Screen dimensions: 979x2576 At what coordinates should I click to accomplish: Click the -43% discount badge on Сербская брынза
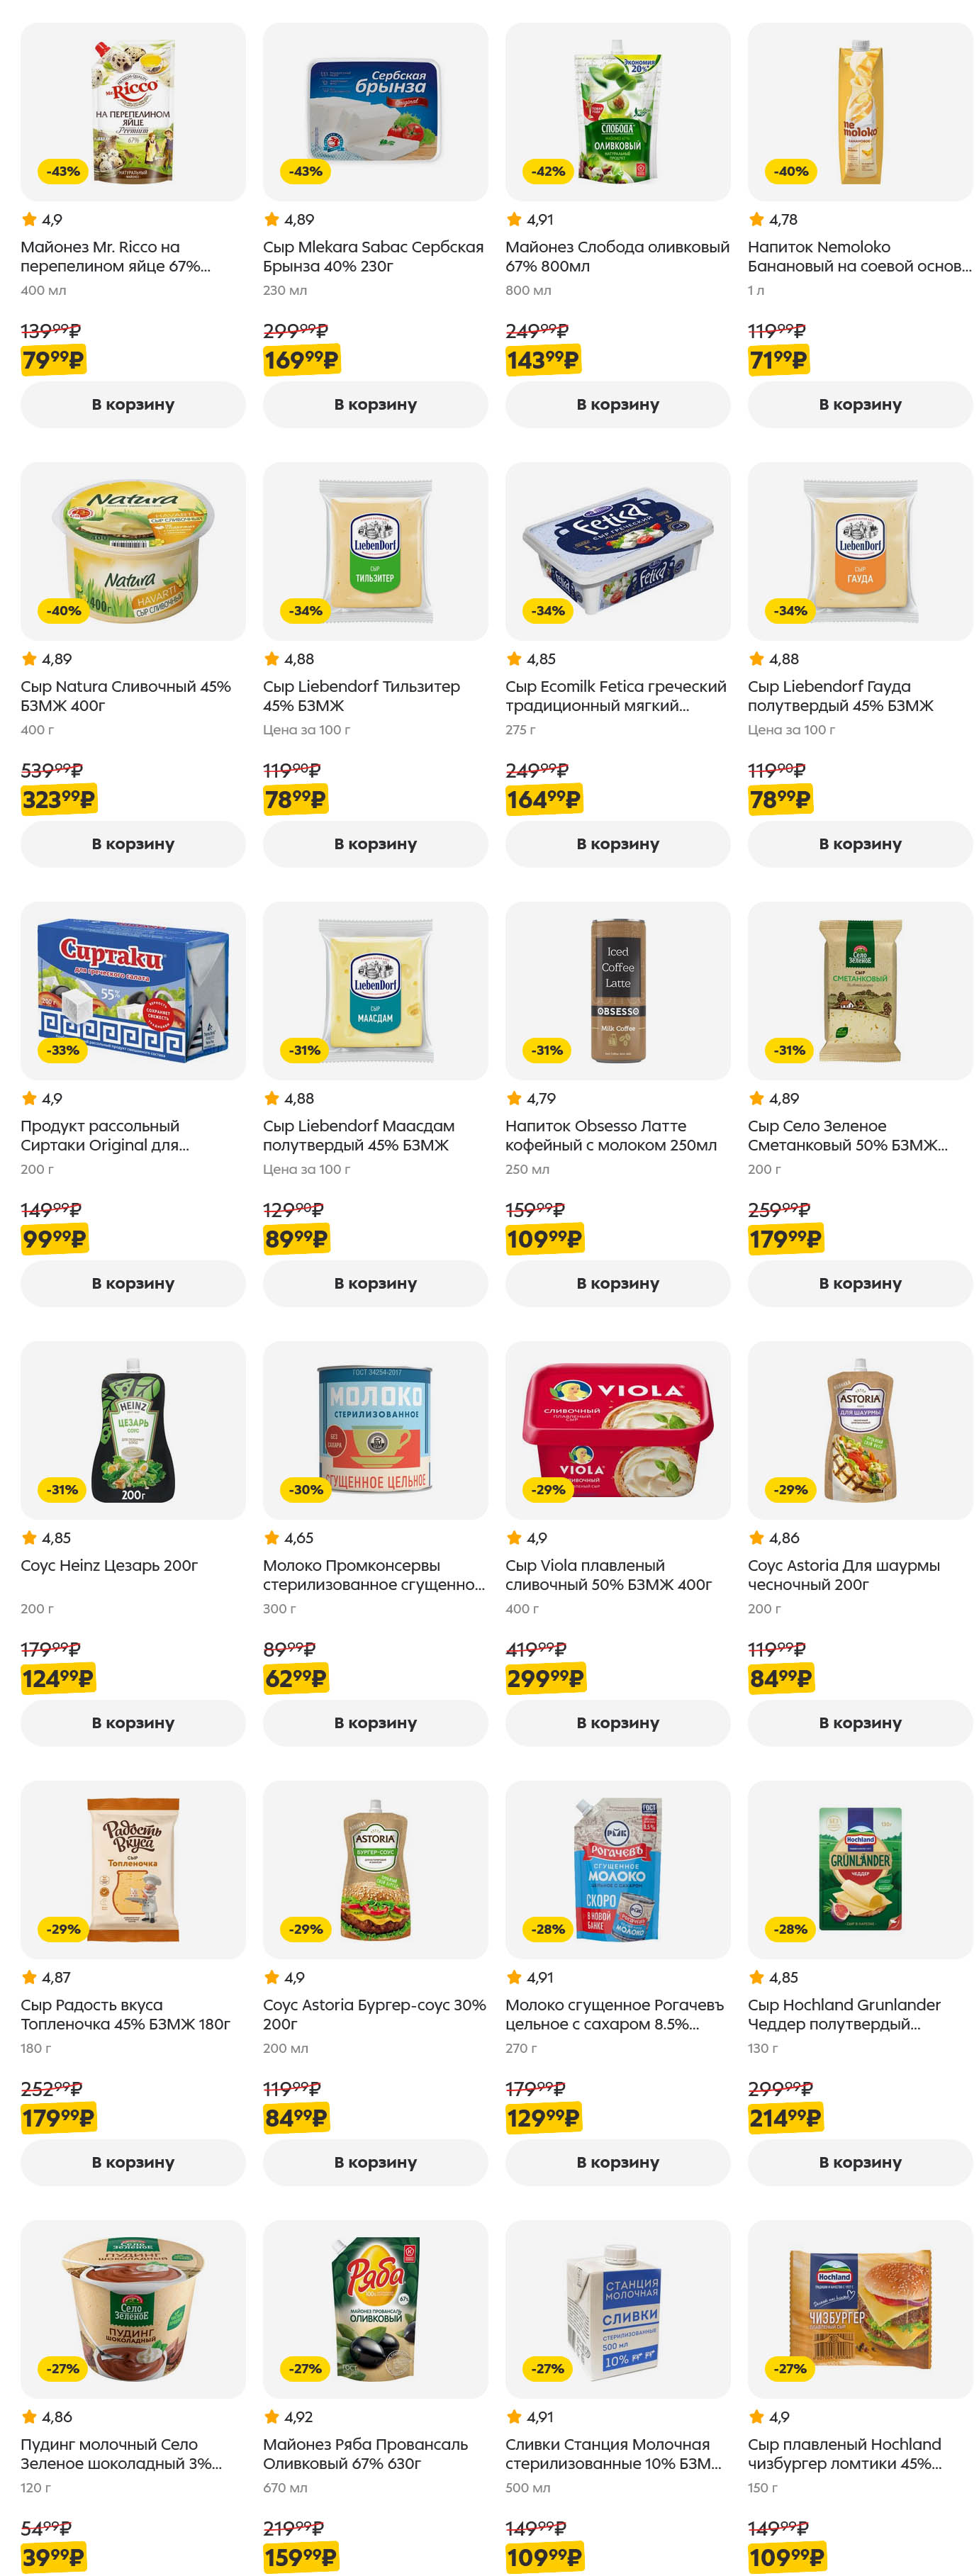(305, 172)
